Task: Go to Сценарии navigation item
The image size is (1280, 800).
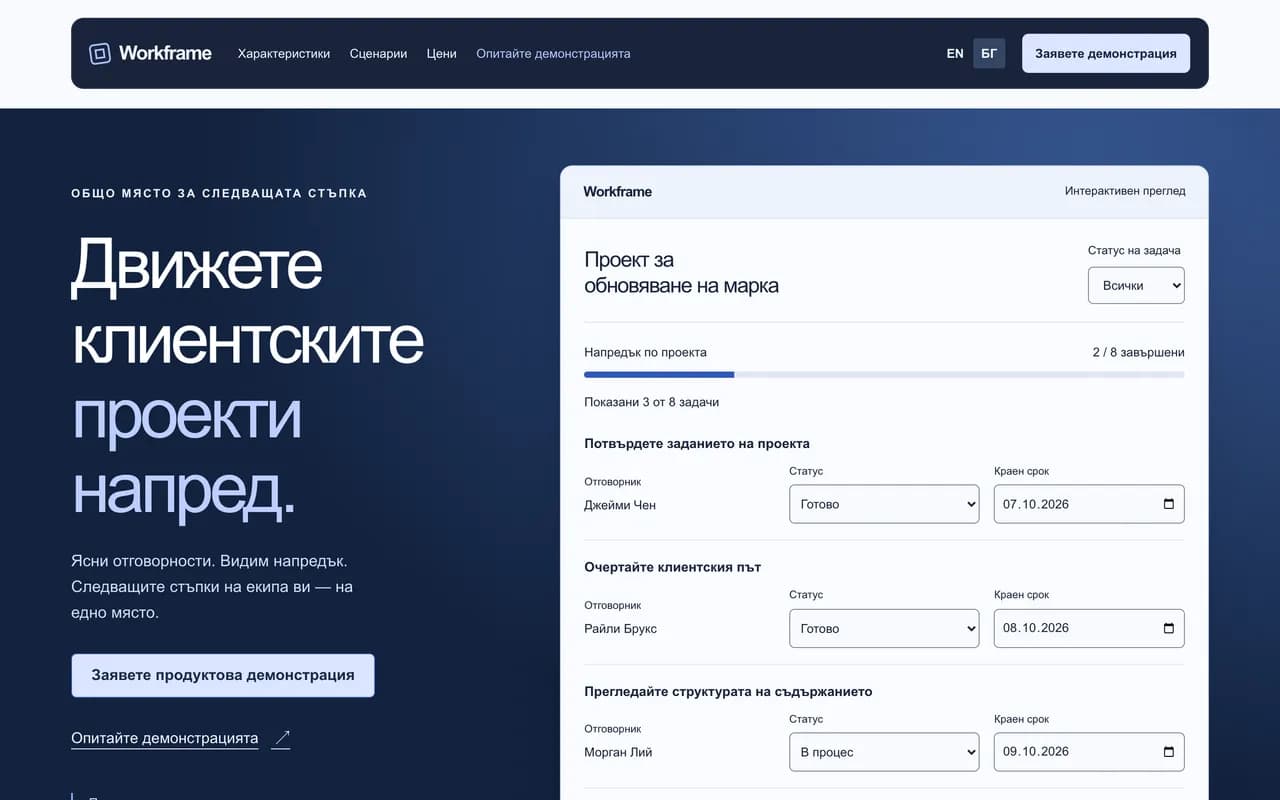Action: [x=378, y=53]
